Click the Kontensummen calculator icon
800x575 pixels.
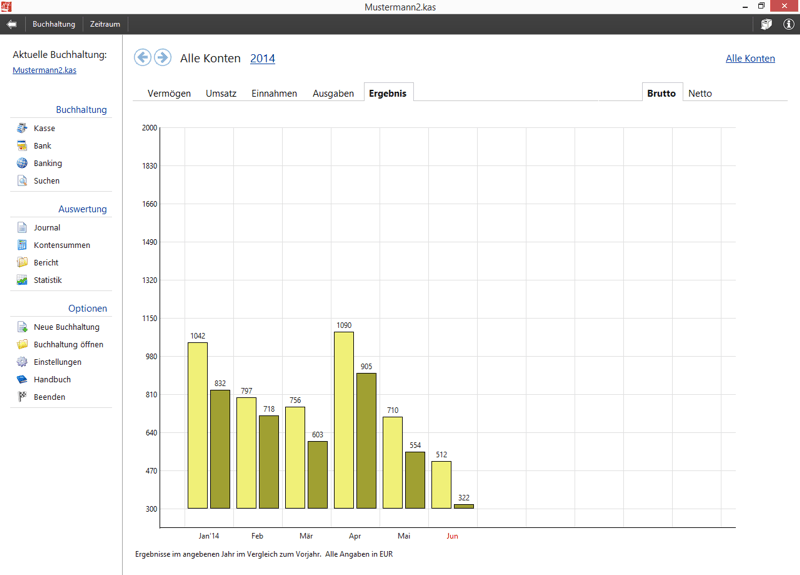[x=22, y=245]
